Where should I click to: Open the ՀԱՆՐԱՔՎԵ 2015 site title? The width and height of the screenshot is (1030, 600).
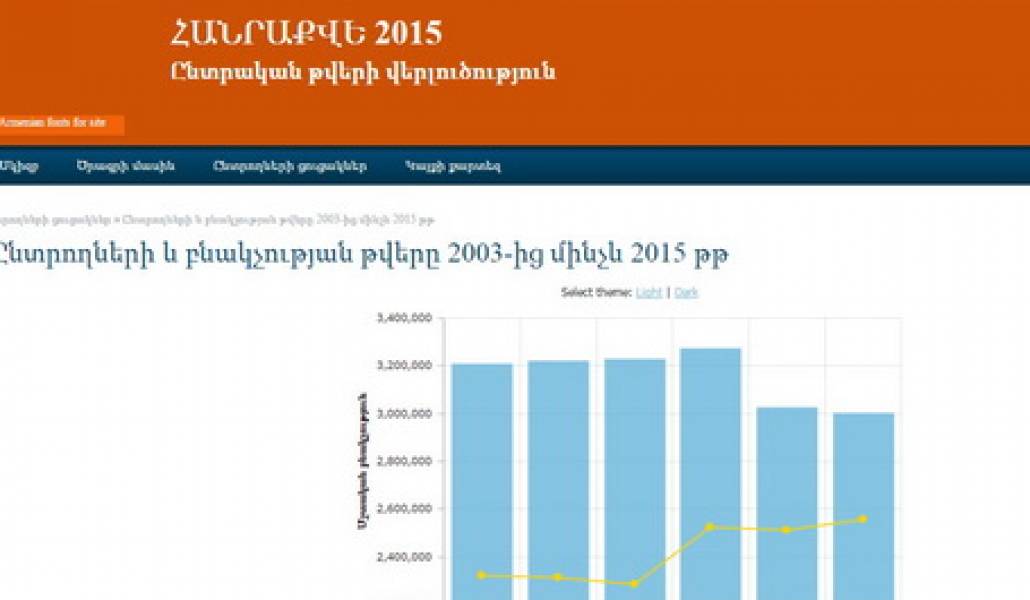coord(306,33)
